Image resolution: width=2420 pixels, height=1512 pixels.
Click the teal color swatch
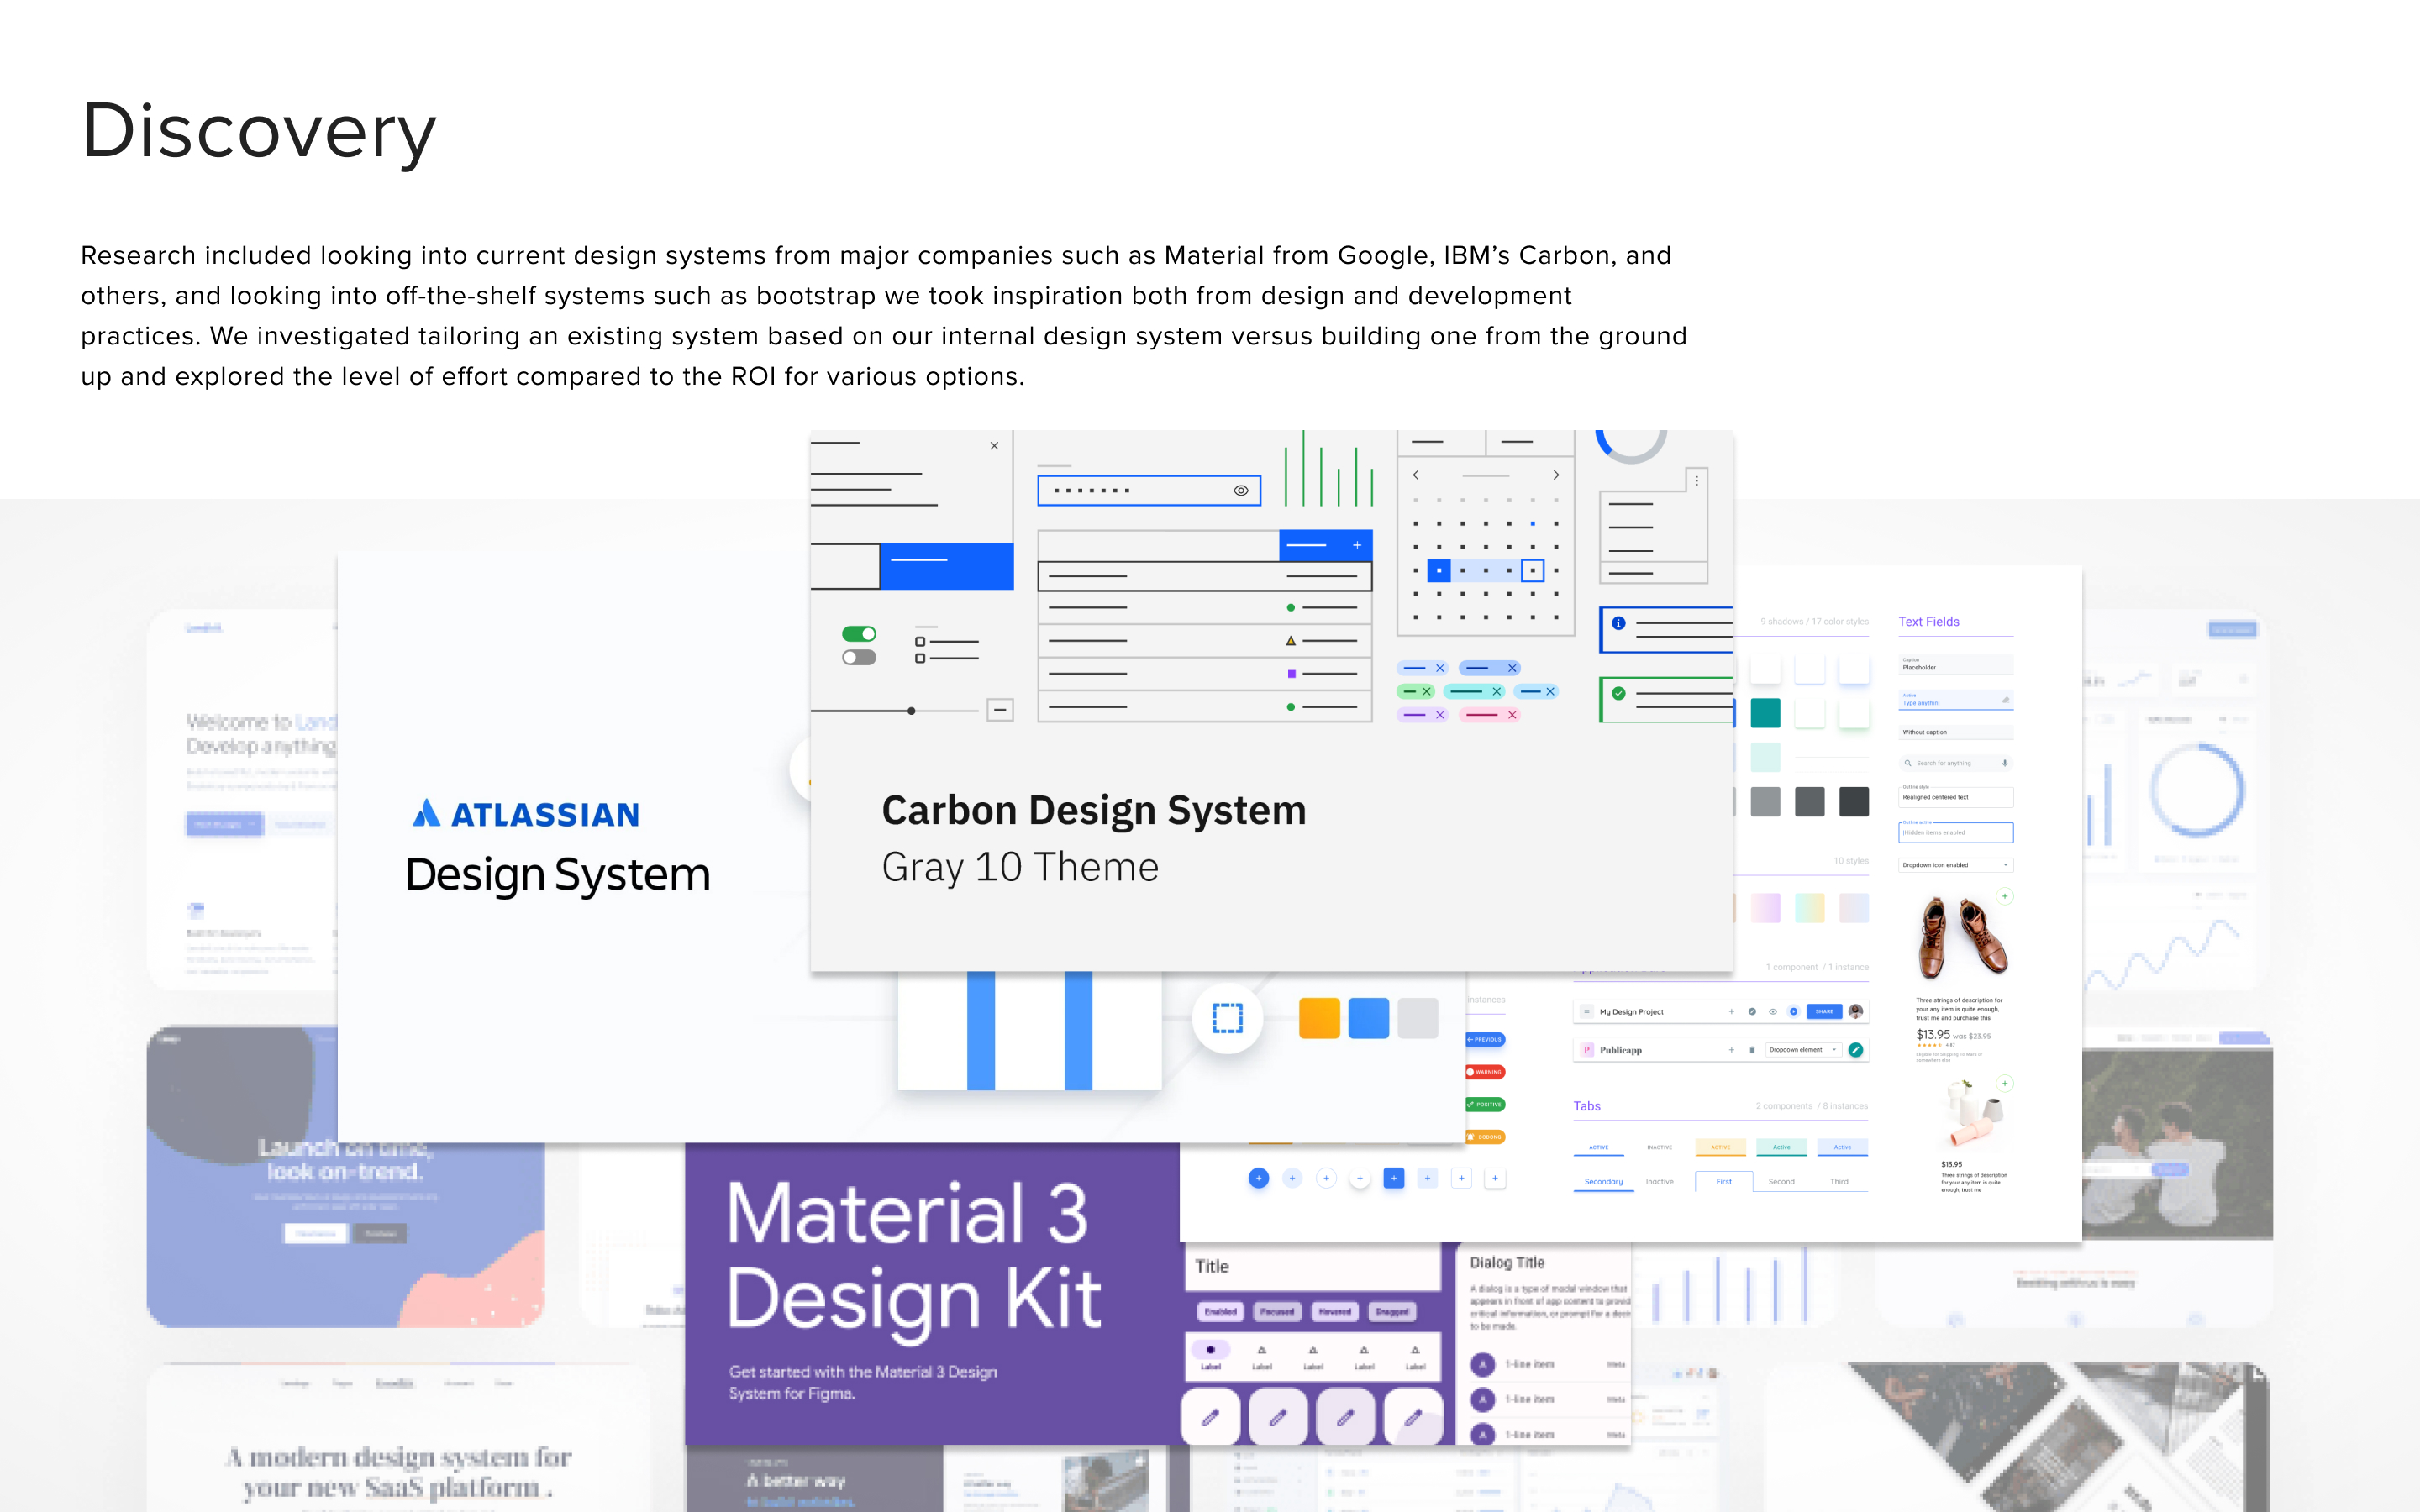point(1765,713)
